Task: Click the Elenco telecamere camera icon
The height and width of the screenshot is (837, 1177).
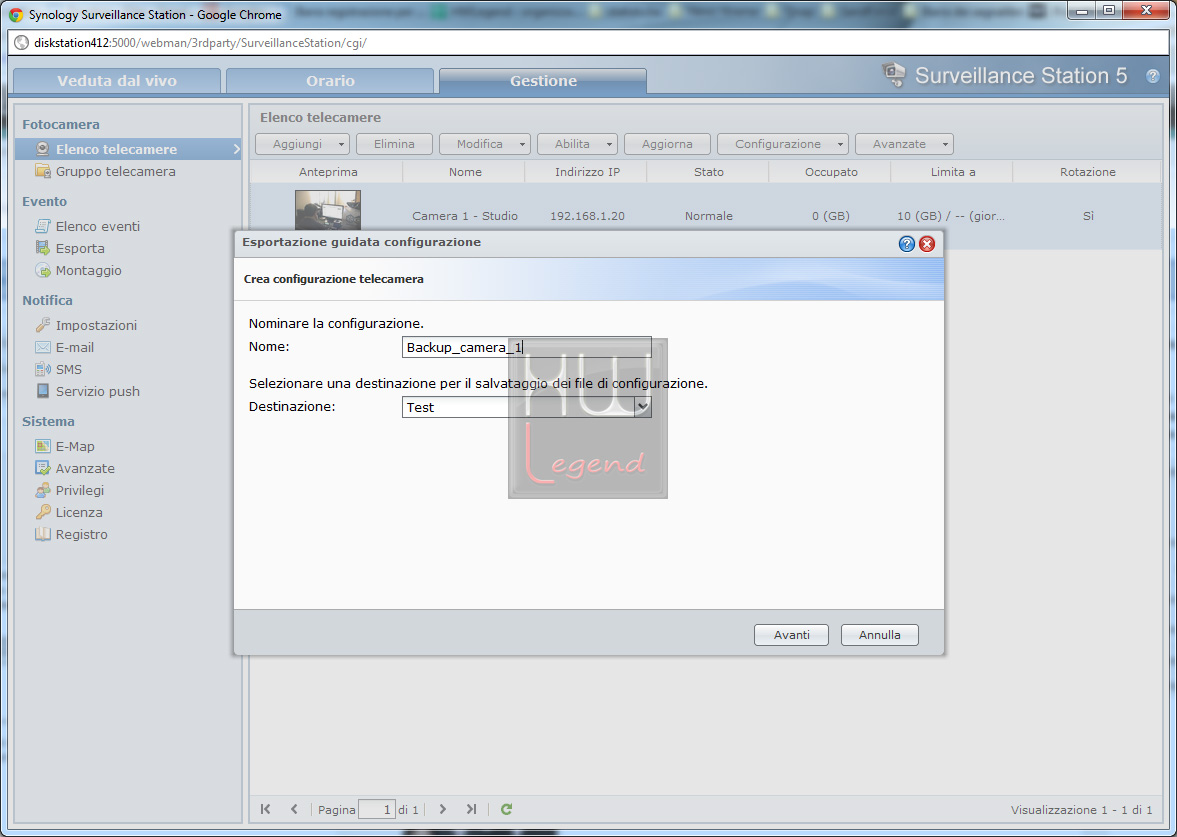Action: [43, 149]
